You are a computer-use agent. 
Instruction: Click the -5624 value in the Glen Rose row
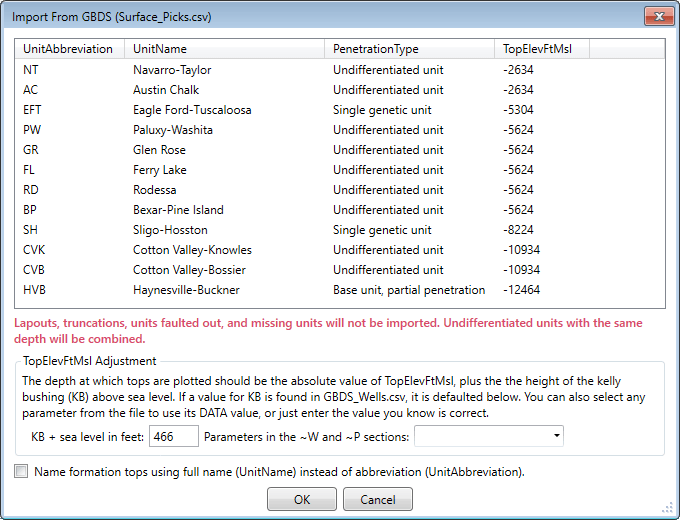point(518,150)
